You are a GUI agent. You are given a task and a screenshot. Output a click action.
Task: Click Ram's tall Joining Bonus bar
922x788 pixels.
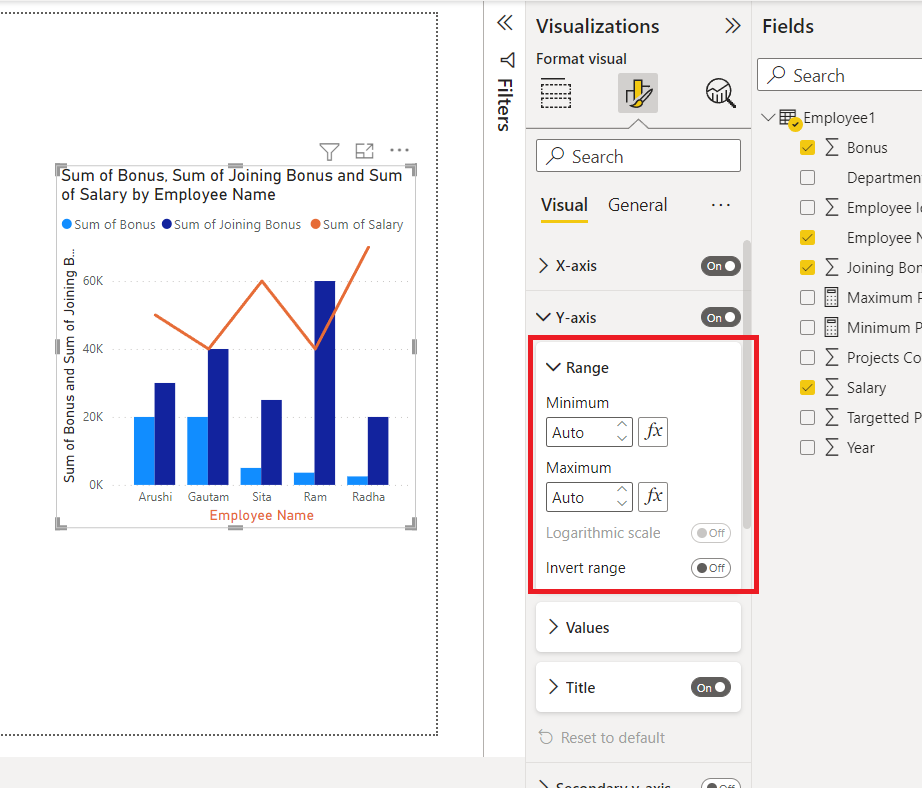pos(325,383)
